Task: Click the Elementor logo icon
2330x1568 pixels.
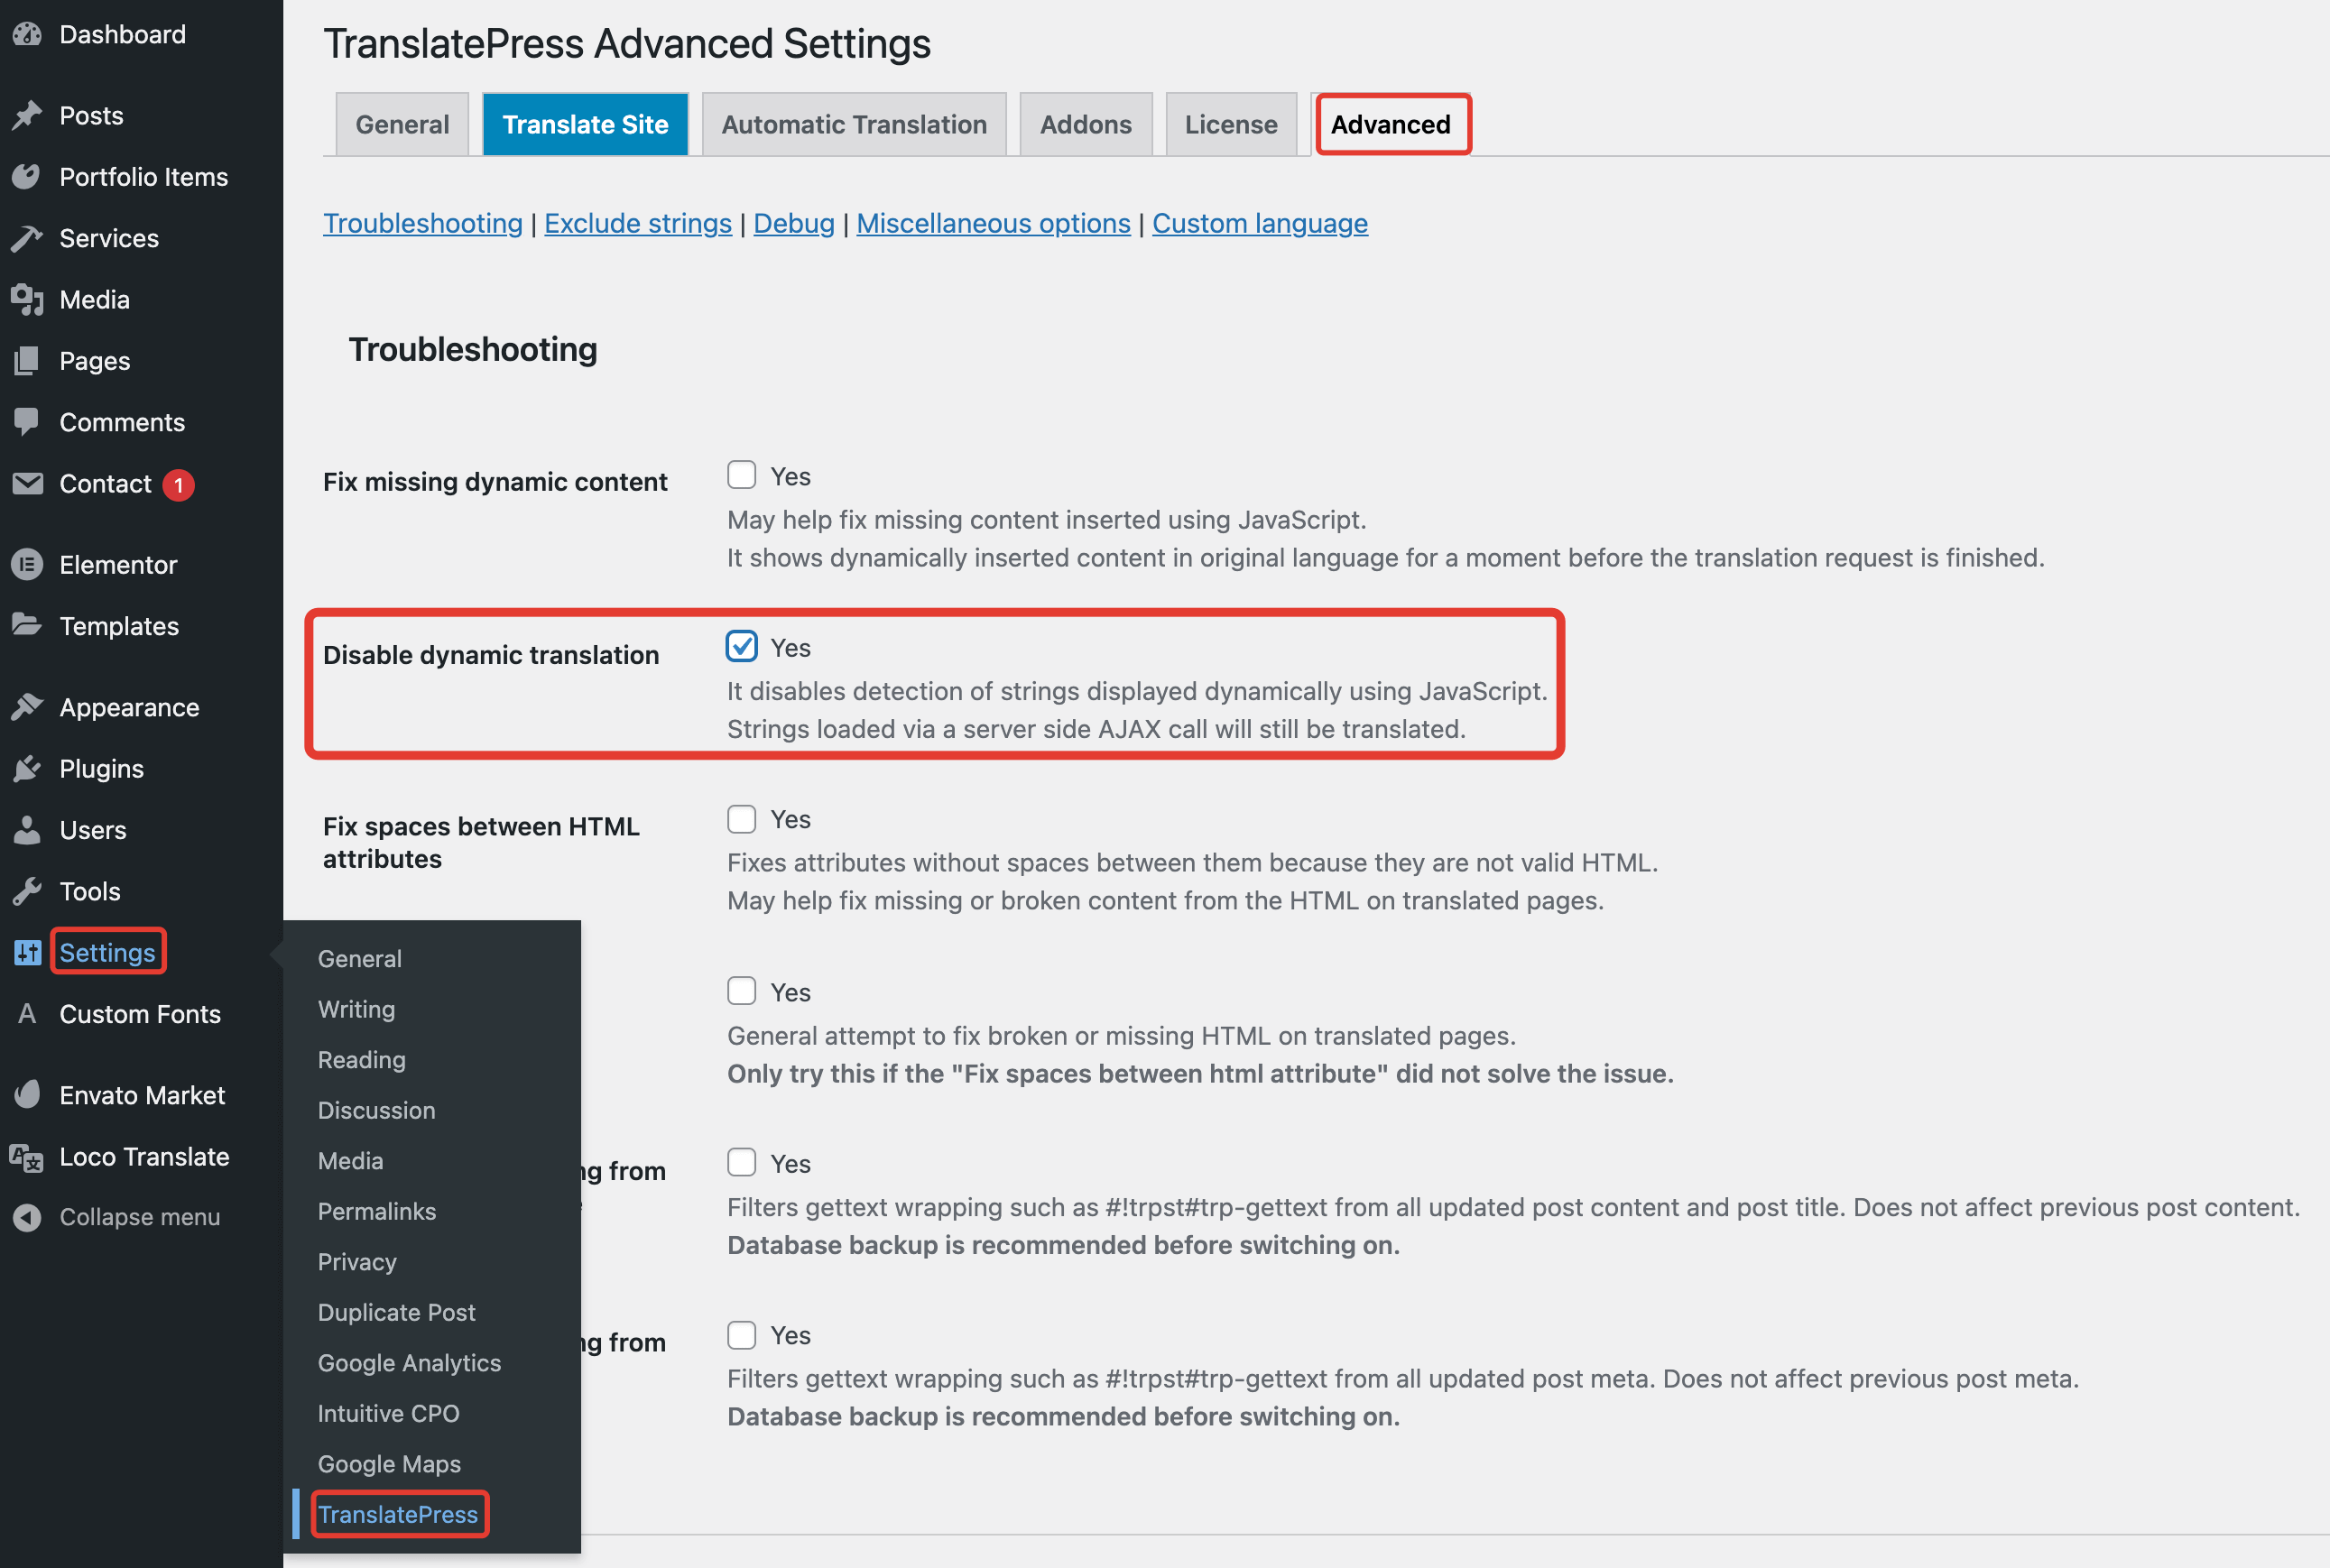Action: coord(27,565)
